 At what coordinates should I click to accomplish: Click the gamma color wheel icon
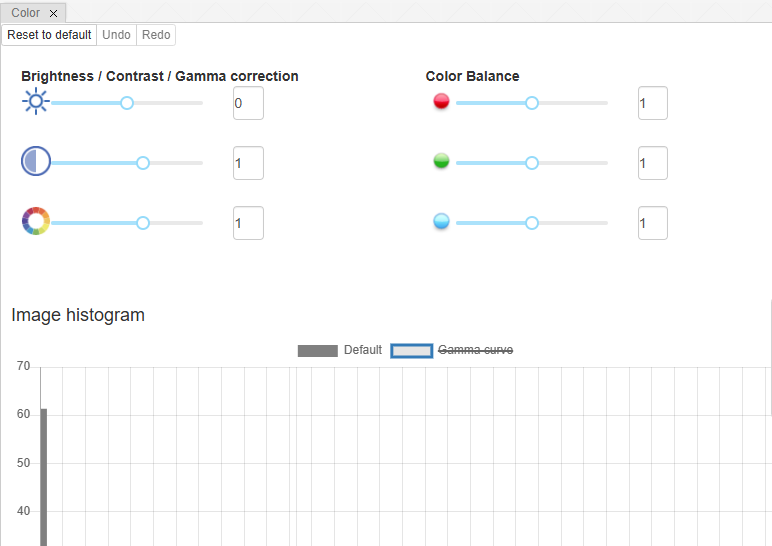point(36,221)
